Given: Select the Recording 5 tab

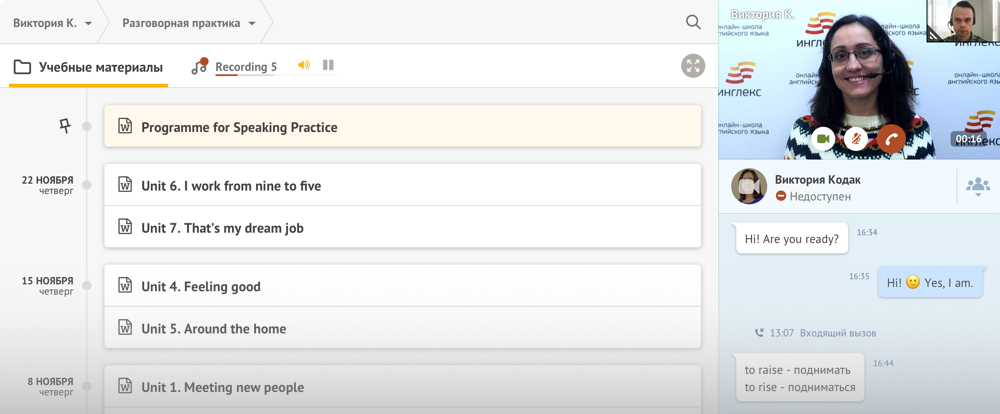Looking at the screenshot, I should click(246, 67).
